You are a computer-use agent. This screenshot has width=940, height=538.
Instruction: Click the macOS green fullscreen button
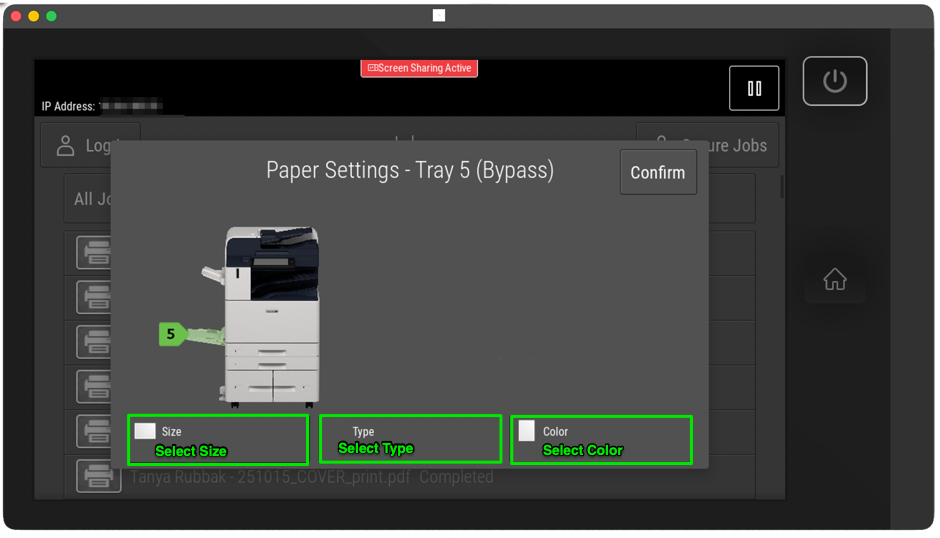[x=52, y=16]
